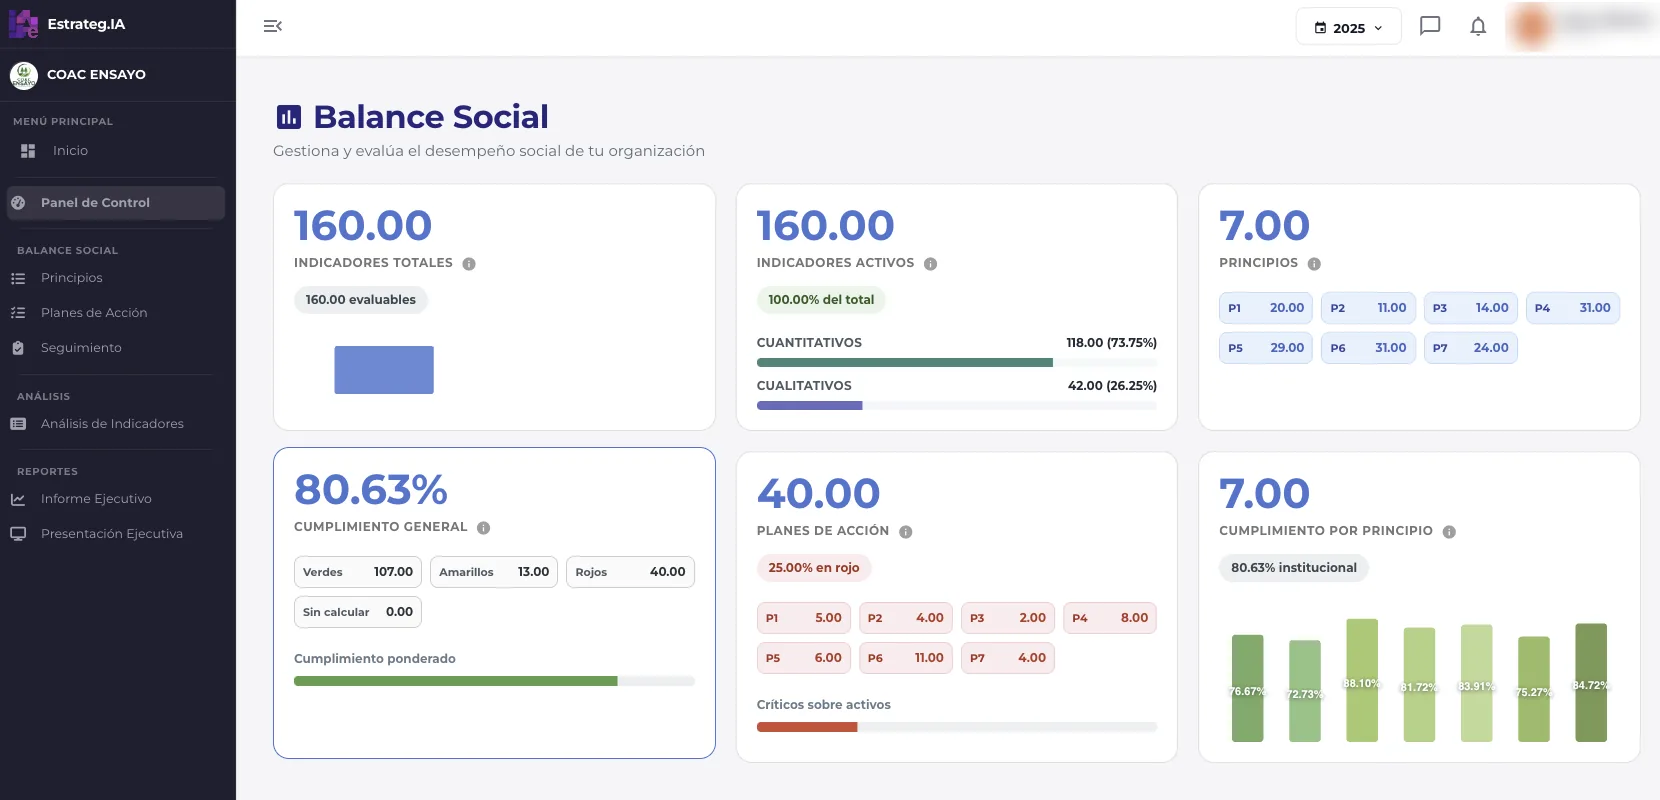Image resolution: width=1660 pixels, height=800 pixels.
Task: Click the 160.00 evaluables badge
Action: pos(360,300)
